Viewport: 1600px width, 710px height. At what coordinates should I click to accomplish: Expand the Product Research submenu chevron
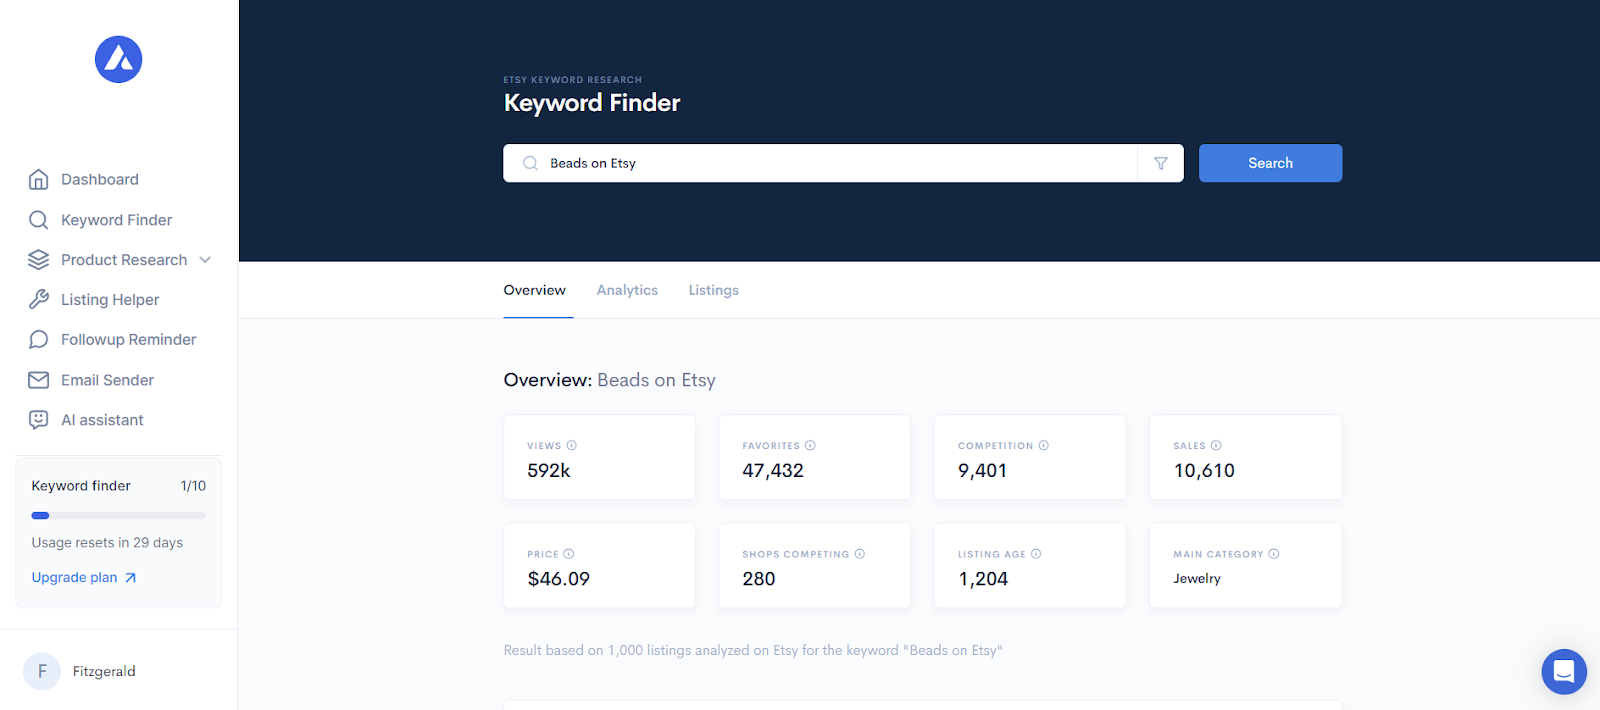click(205, 260)
